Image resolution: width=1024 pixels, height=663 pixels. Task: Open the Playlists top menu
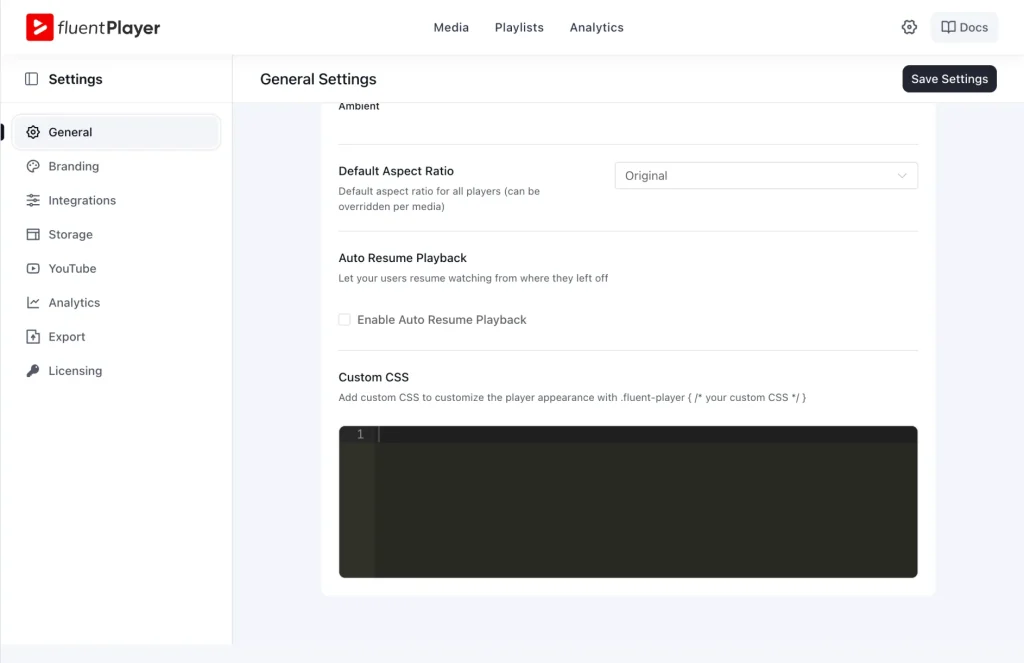click(519, 27)
